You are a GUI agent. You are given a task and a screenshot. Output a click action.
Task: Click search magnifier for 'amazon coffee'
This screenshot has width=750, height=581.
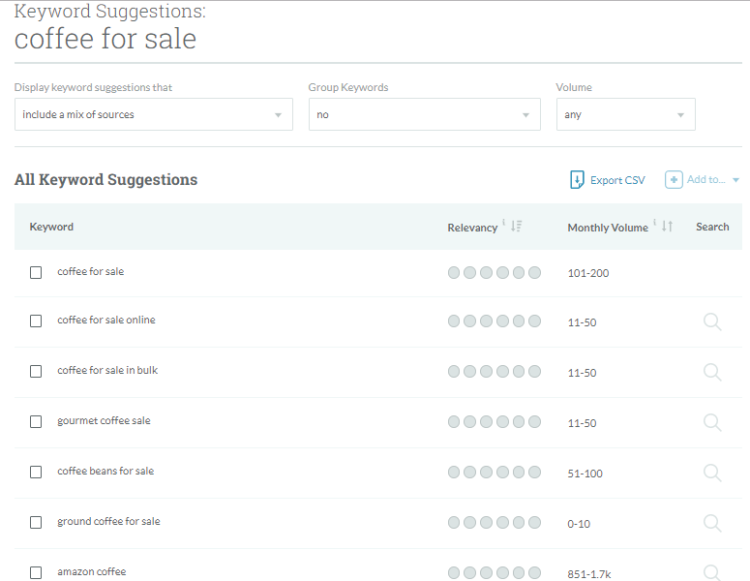[x=712, y=573]
